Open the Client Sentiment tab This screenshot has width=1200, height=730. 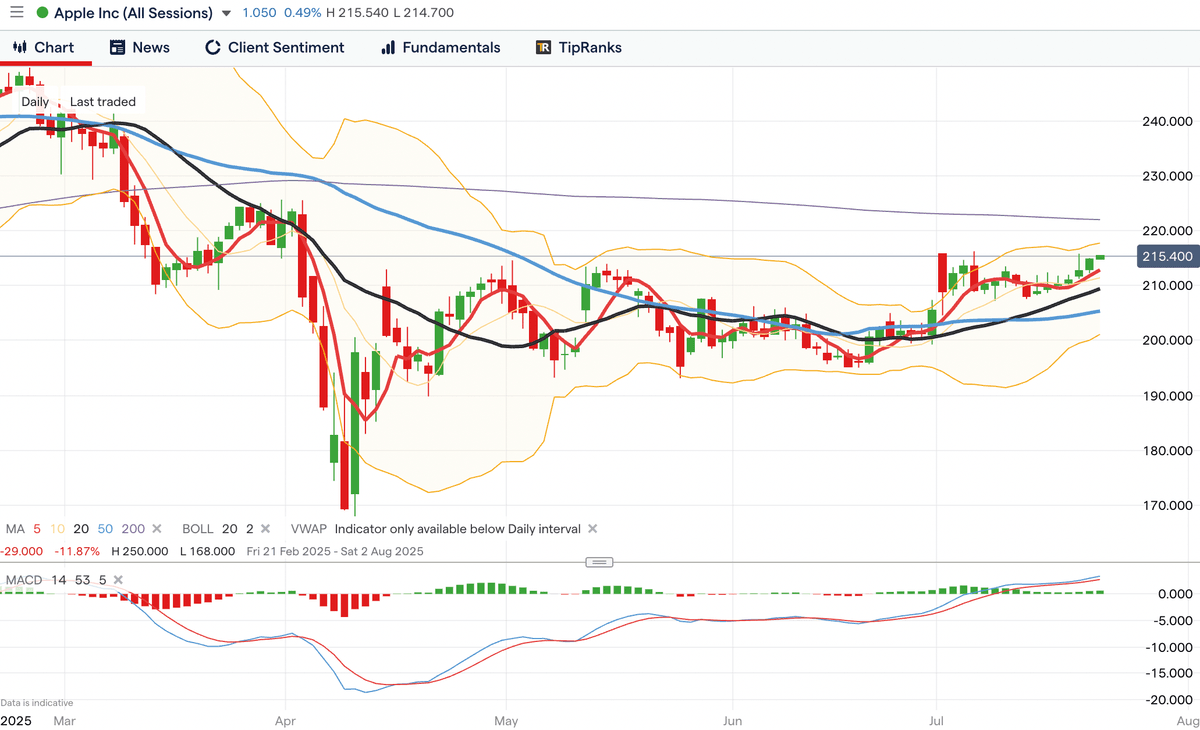coord(274,47)
